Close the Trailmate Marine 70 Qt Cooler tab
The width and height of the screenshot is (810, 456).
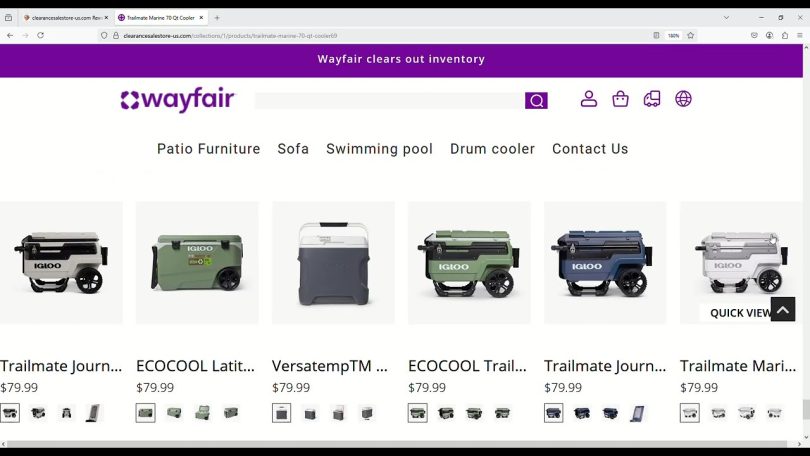[x=201, y=18]
